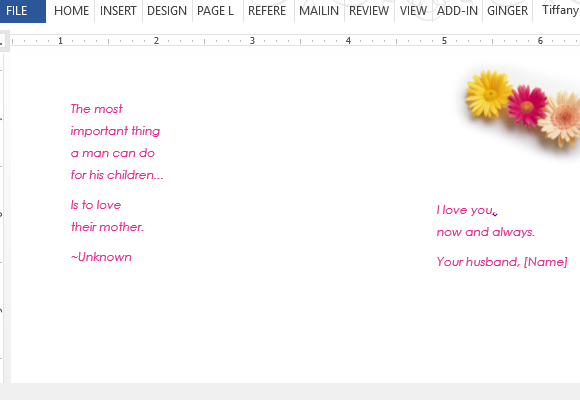The width and height of the screenshot is (580, 400).
Task: Open the INSERT ribbon tab
Action: point(118,11)
